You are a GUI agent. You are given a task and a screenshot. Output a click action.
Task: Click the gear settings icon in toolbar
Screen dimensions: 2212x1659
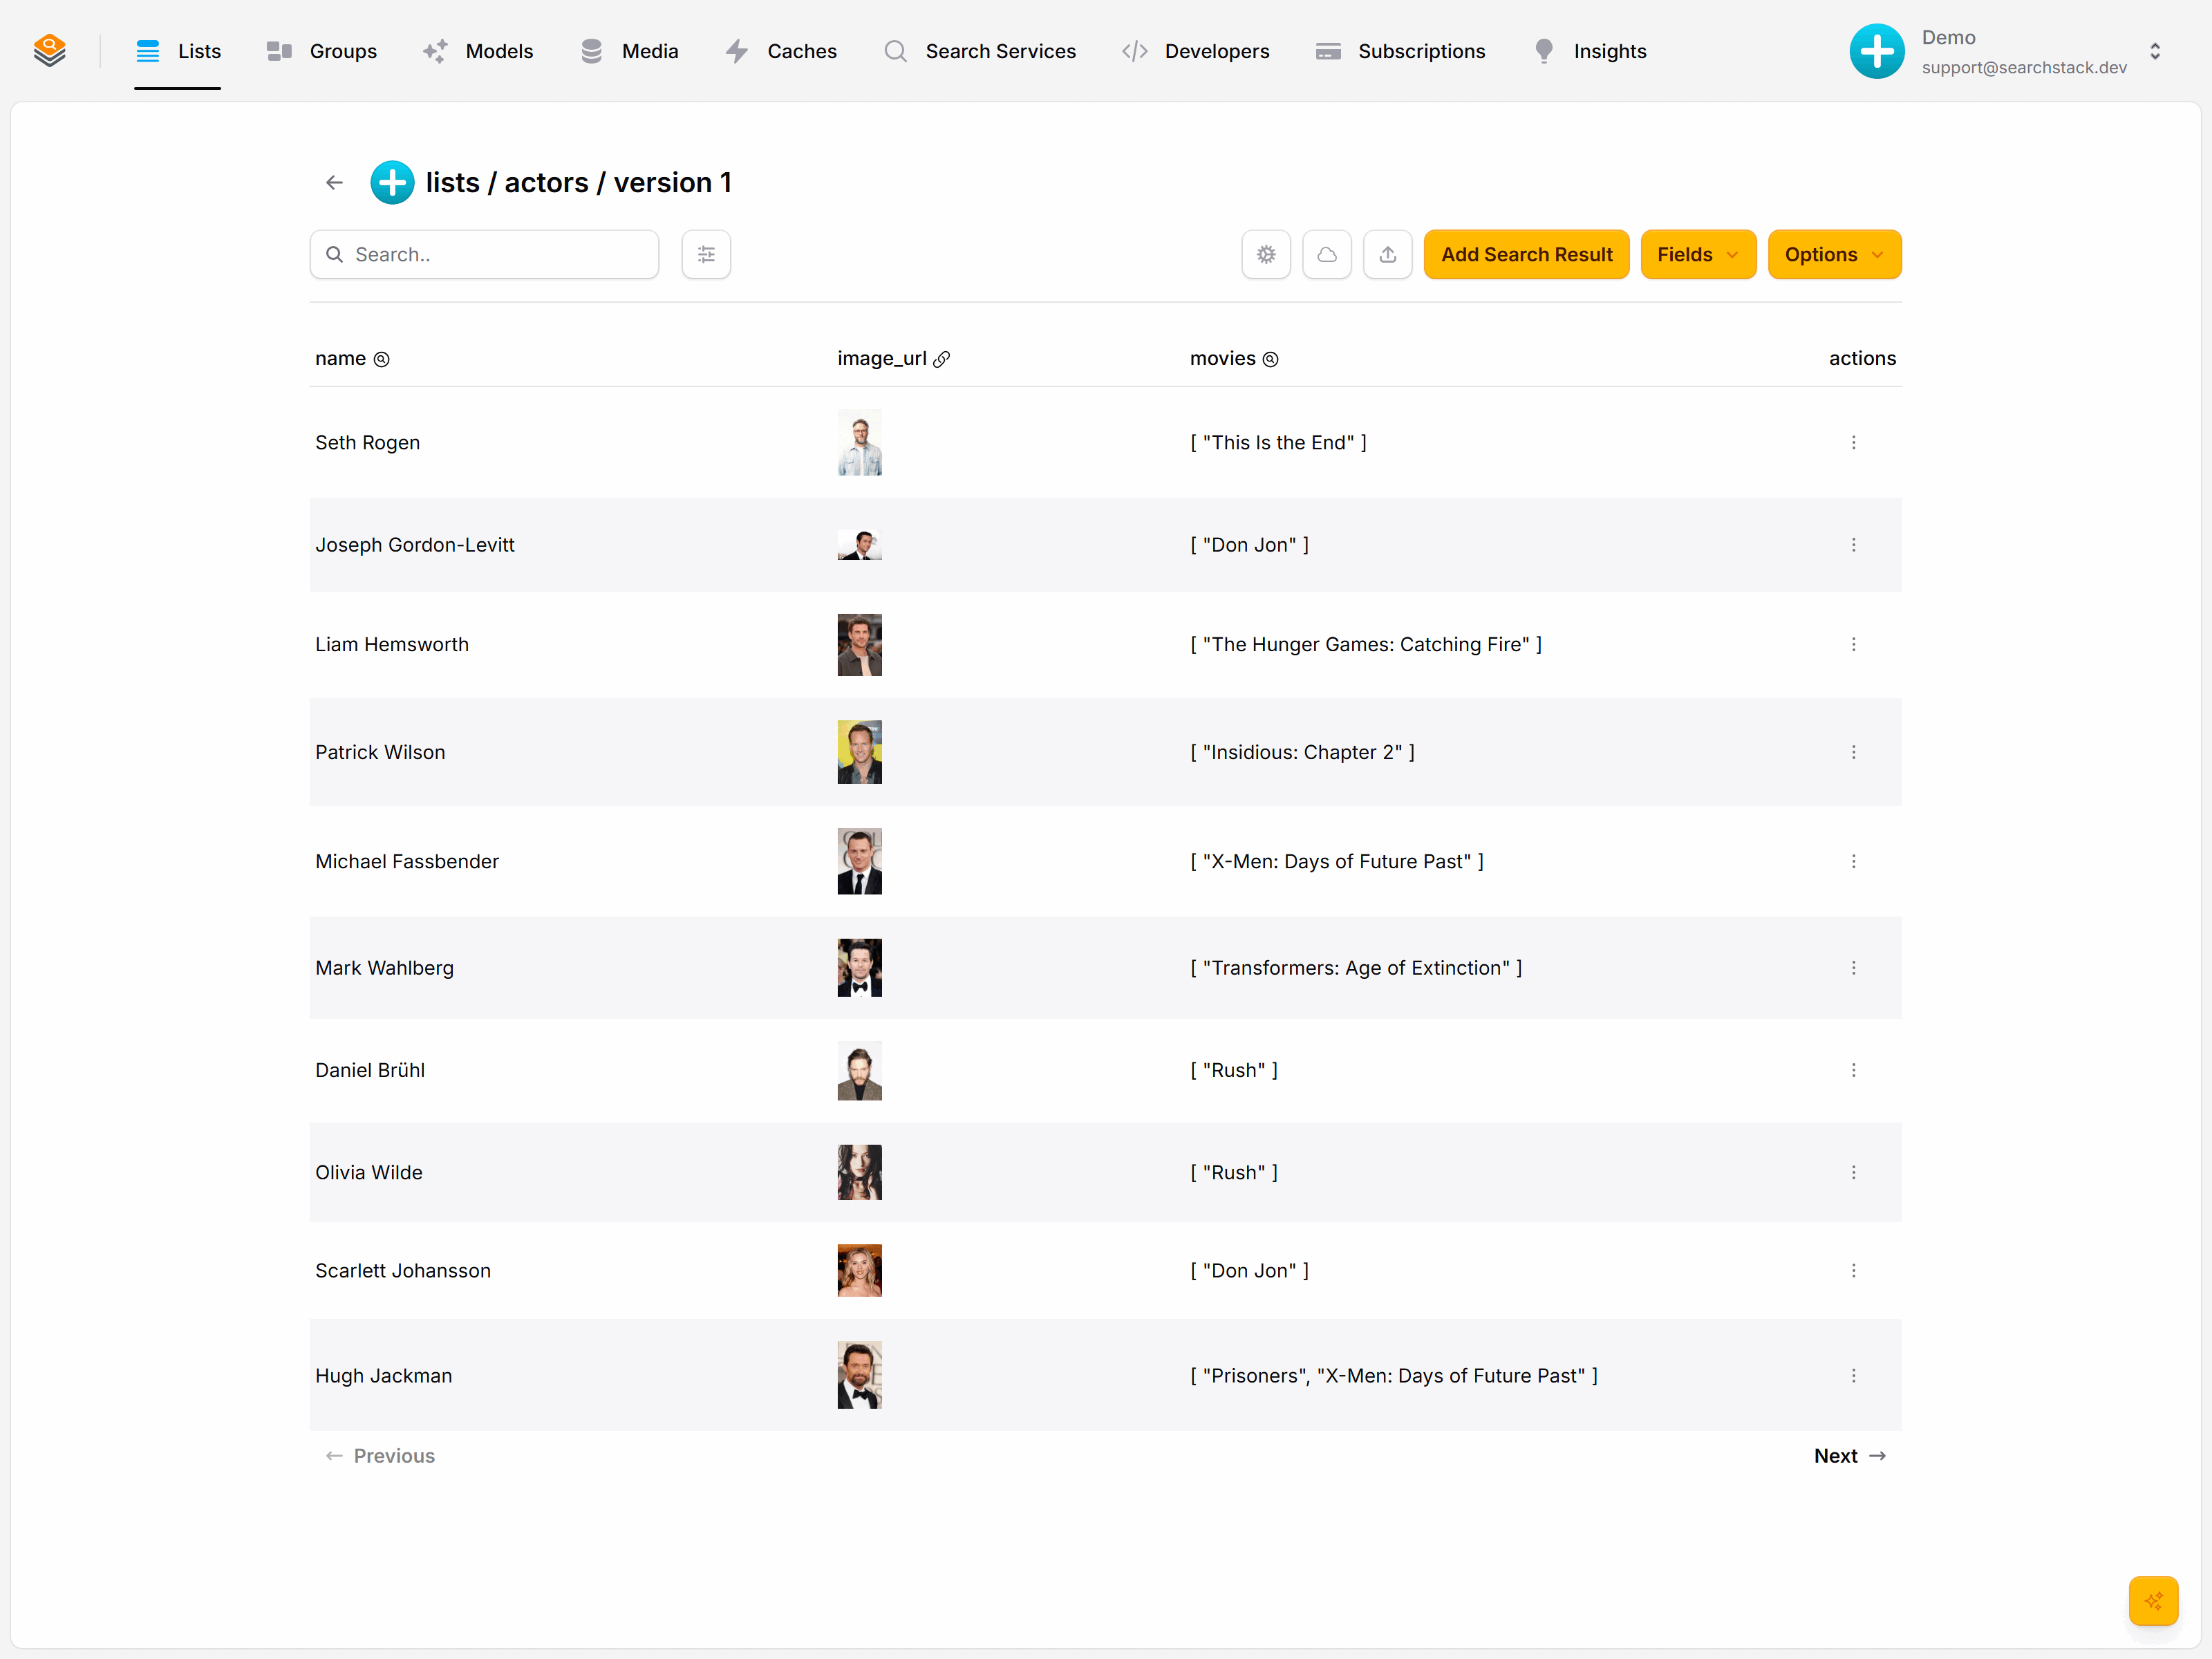(1266, 254)
